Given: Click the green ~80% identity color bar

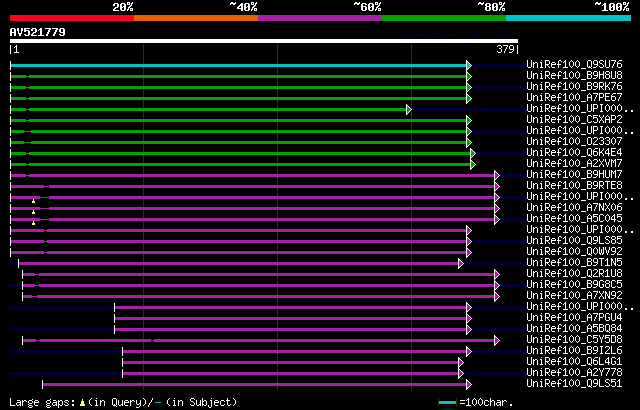Looking at the screenshot, I should click(444, 18).
